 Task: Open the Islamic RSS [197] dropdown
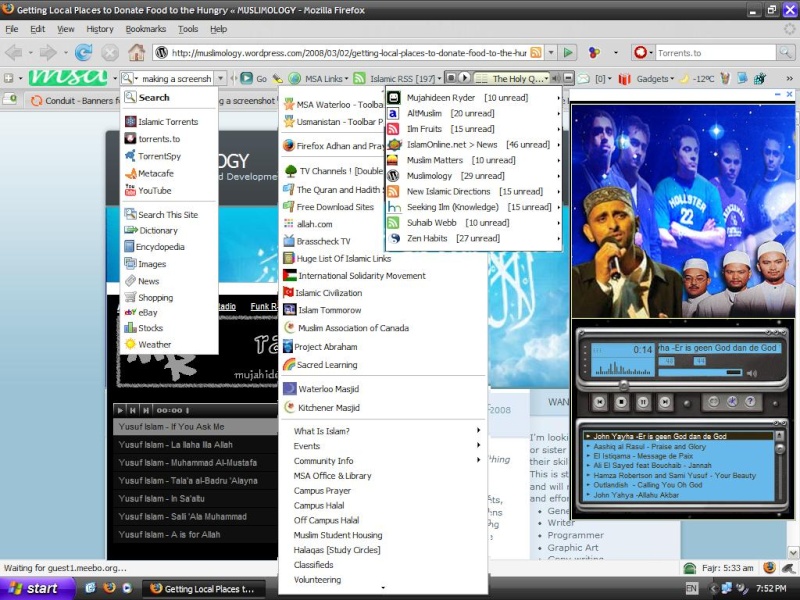pyautogui.click(x=398, y=79)
